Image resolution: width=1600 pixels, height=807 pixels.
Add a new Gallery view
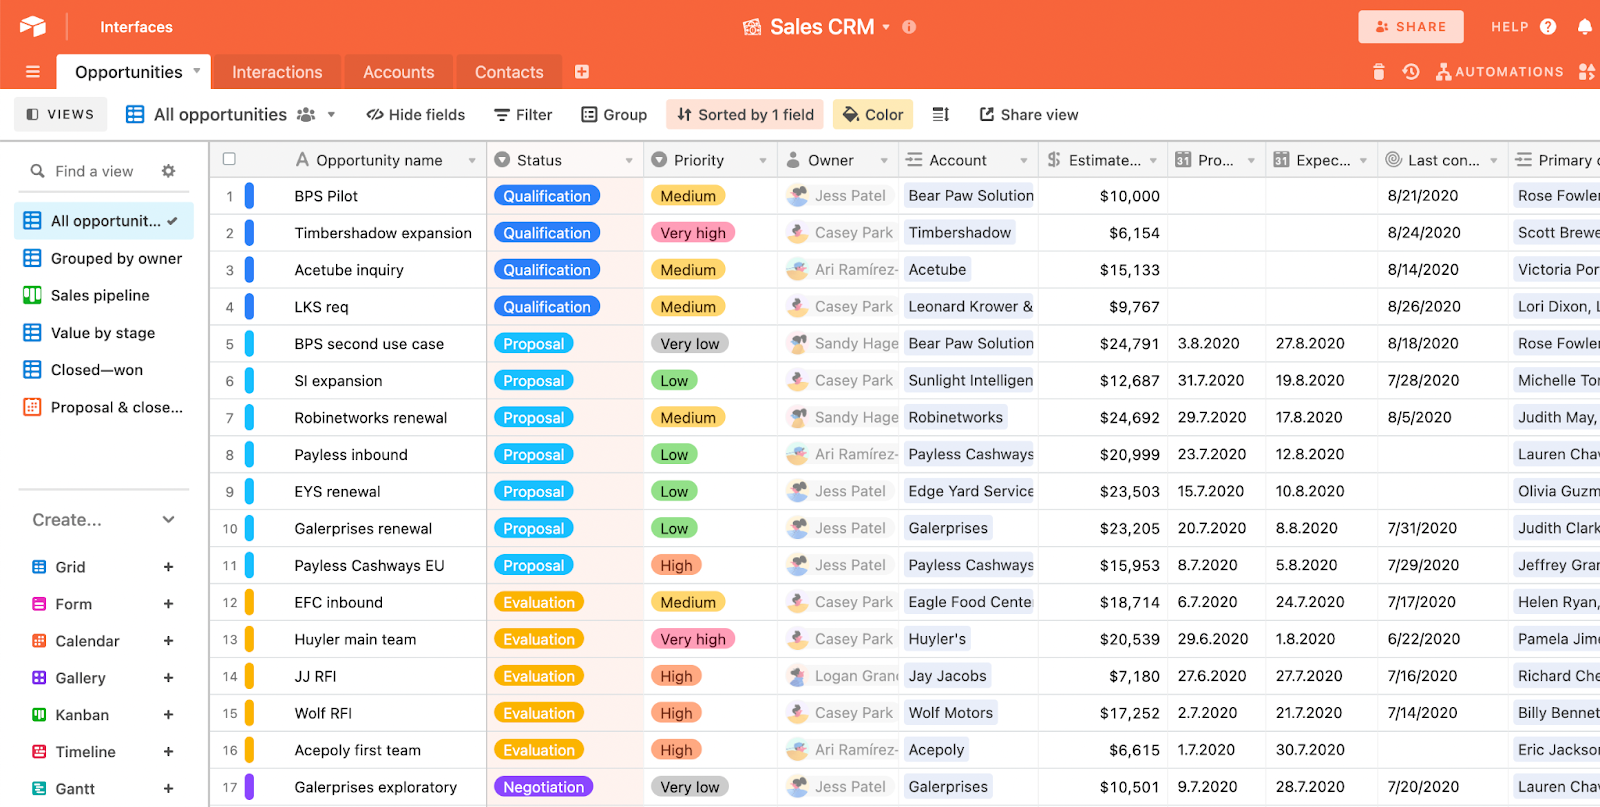[169, 678]
